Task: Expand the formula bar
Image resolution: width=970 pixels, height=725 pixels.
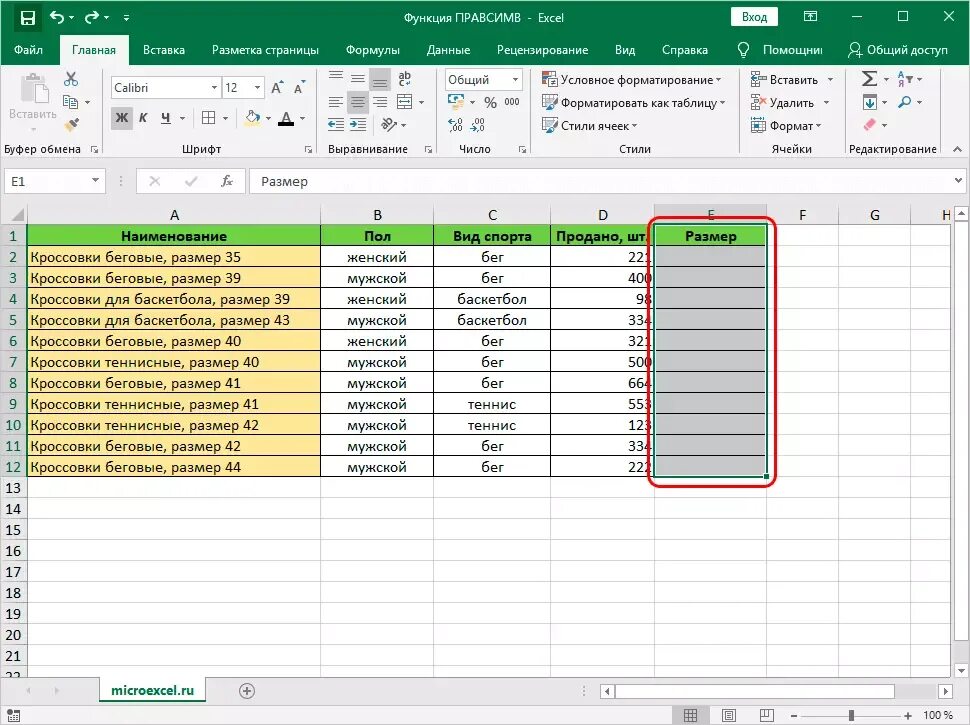Action: point(958,181)
